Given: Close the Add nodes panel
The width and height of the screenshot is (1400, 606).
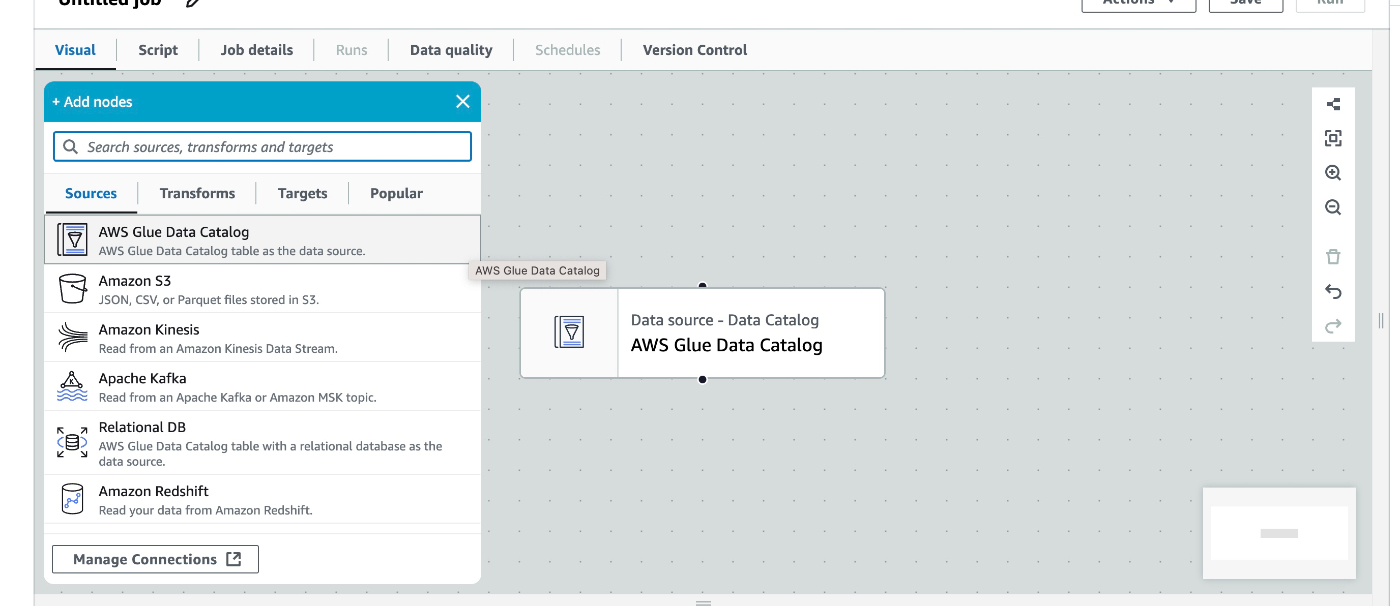Looking at the screenshot, I should [463, 101].
